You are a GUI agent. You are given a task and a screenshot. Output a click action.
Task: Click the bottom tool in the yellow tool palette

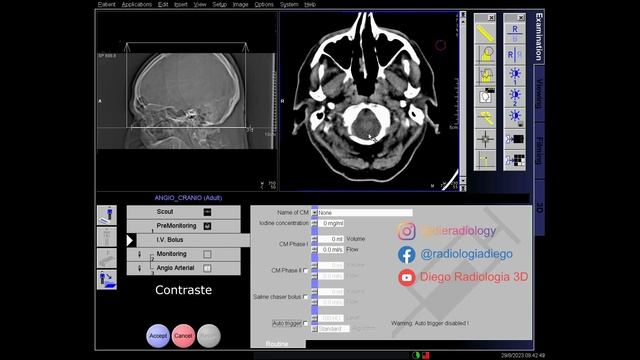pos(485,160)
